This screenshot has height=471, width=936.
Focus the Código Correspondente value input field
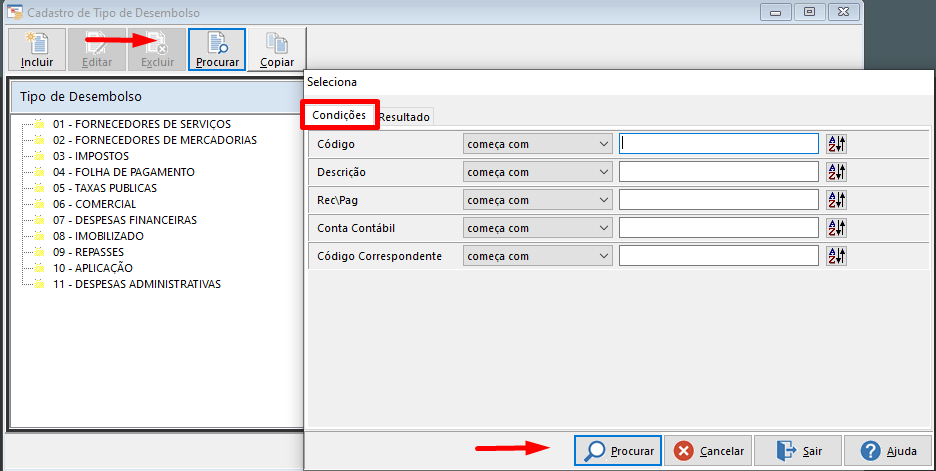719,256
